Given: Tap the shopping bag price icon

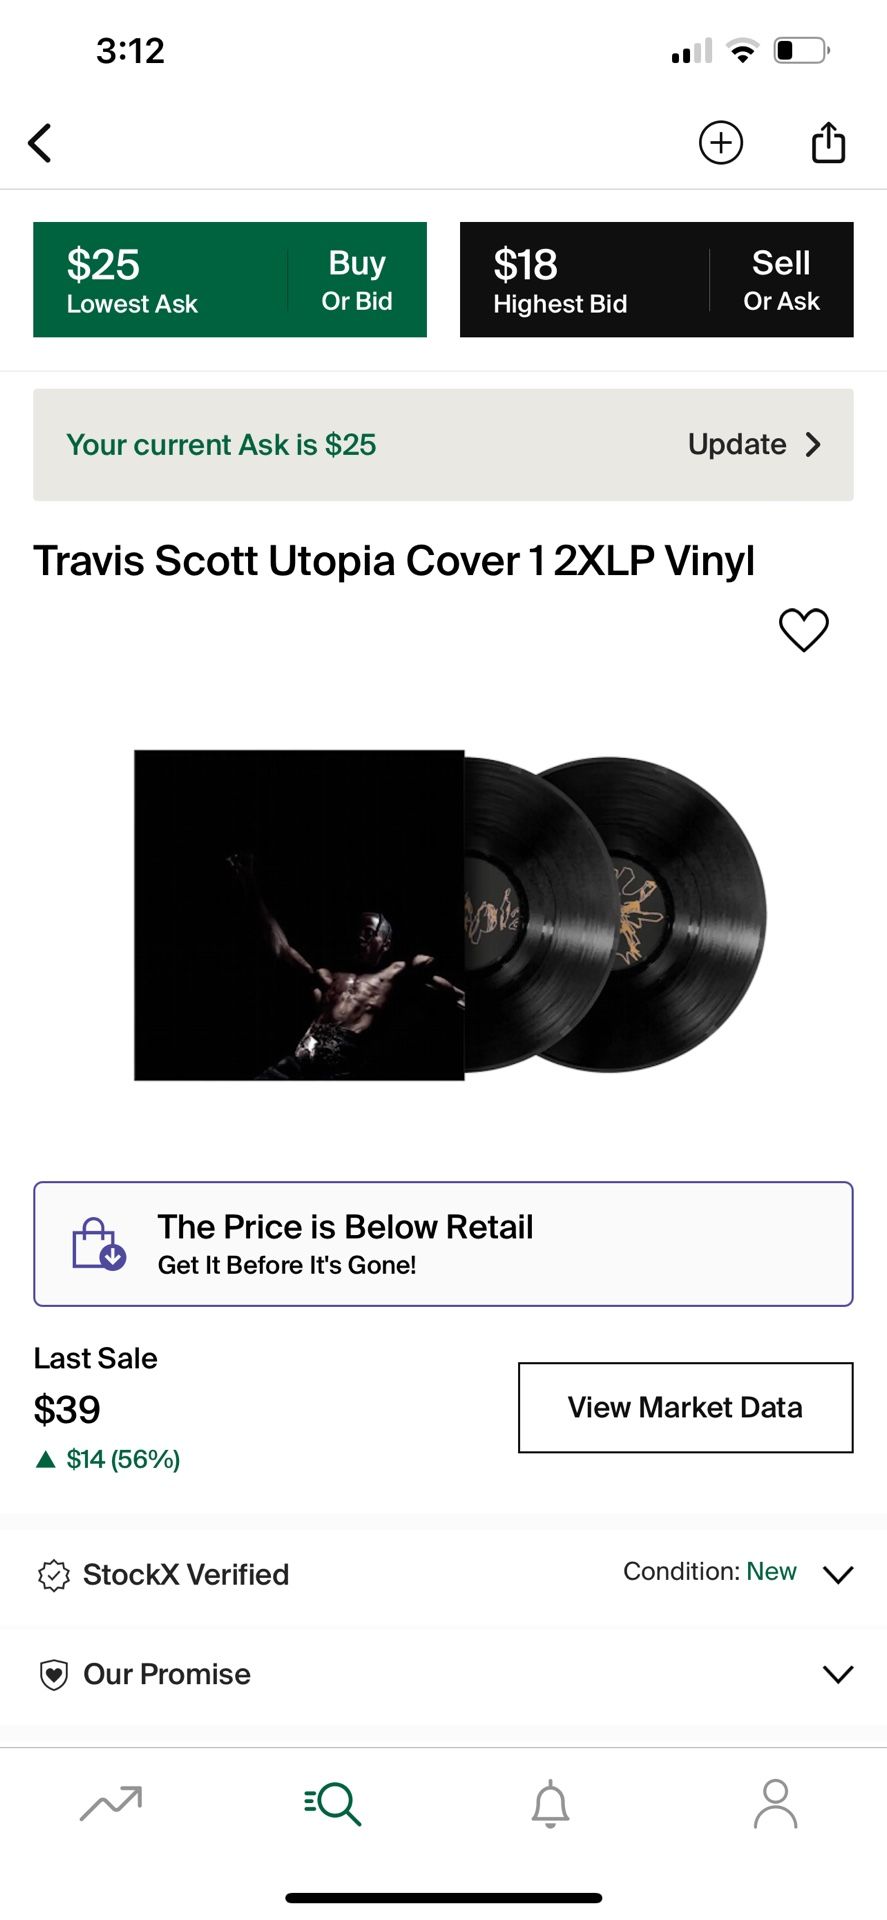Looking at the screenshot, I should point(98,1244).
